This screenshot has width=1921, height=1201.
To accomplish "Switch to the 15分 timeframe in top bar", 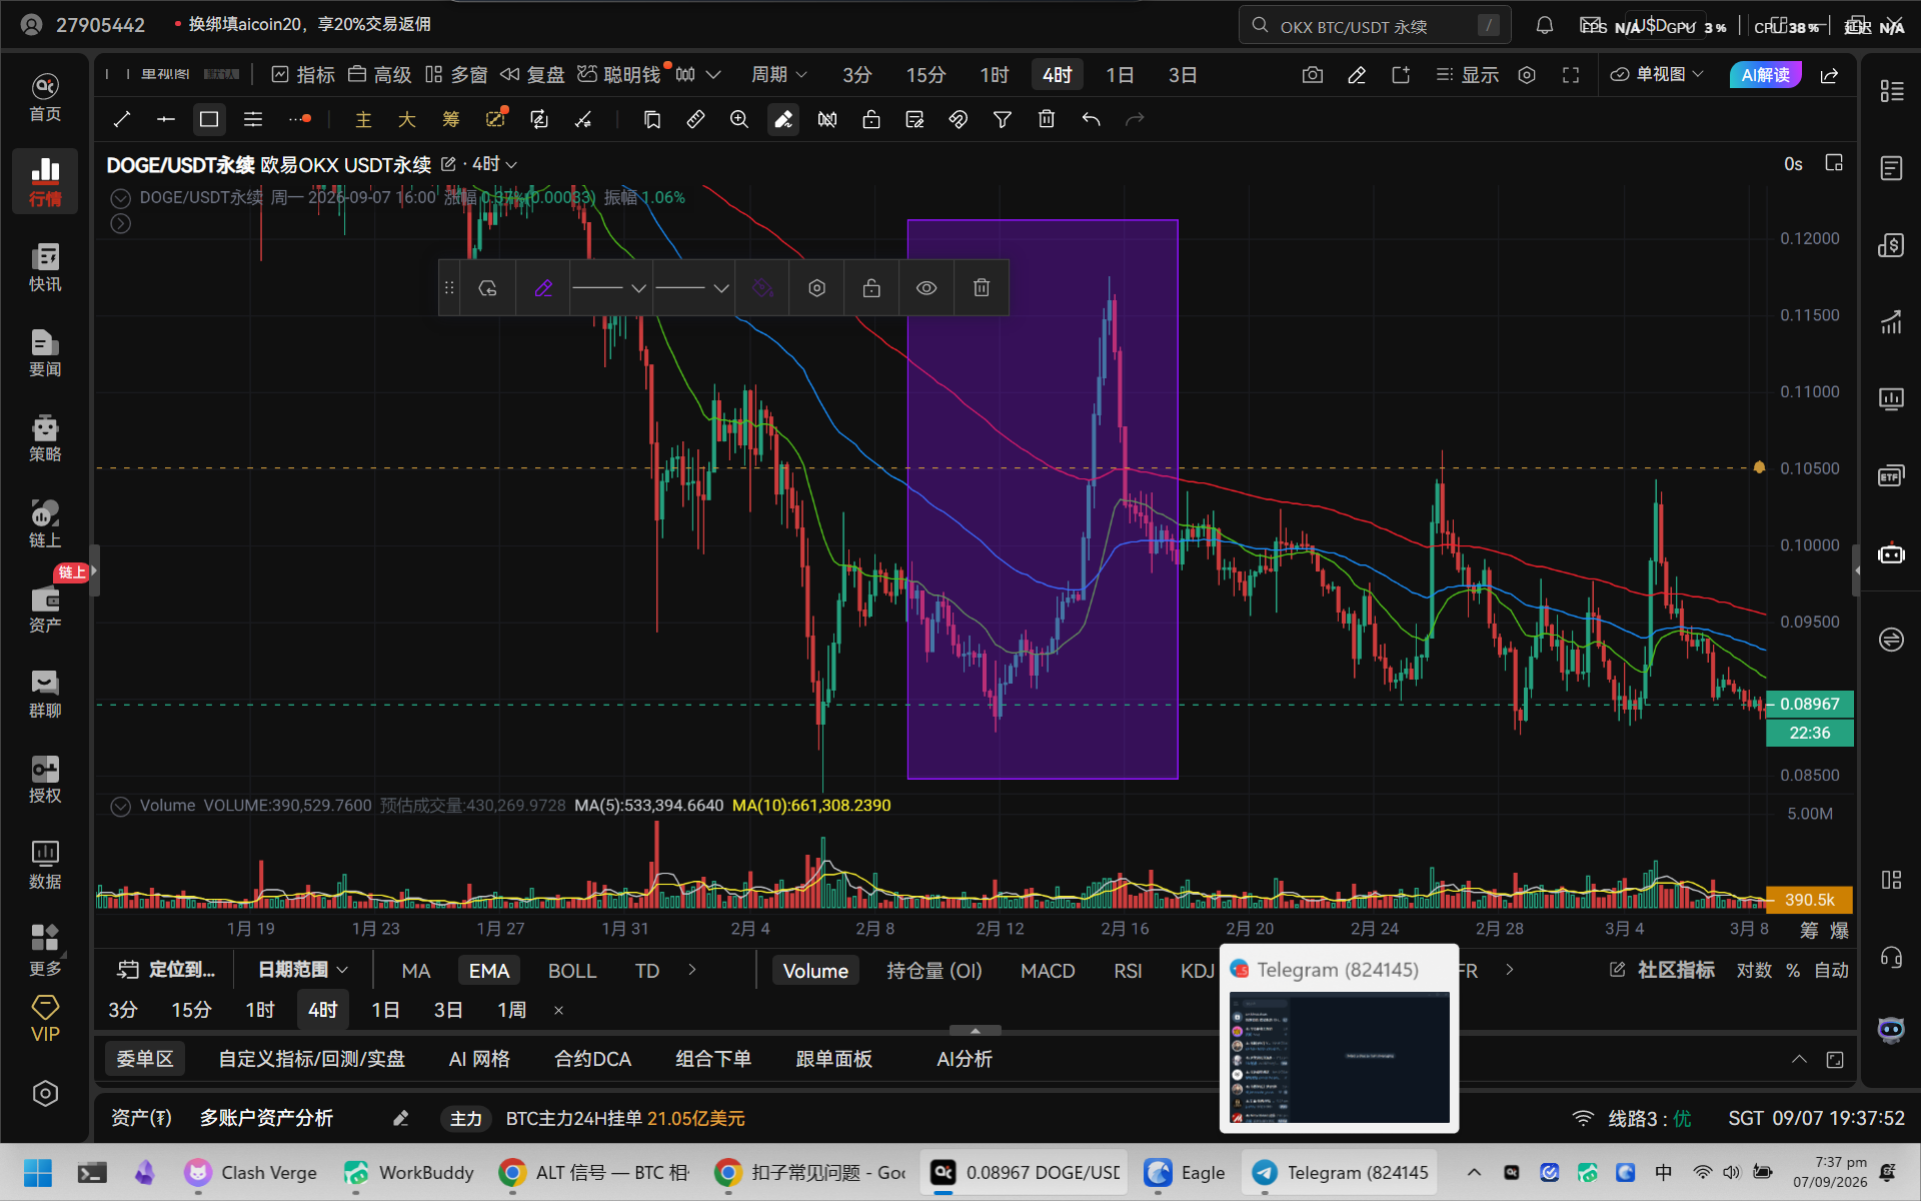I will pos(926,75).
